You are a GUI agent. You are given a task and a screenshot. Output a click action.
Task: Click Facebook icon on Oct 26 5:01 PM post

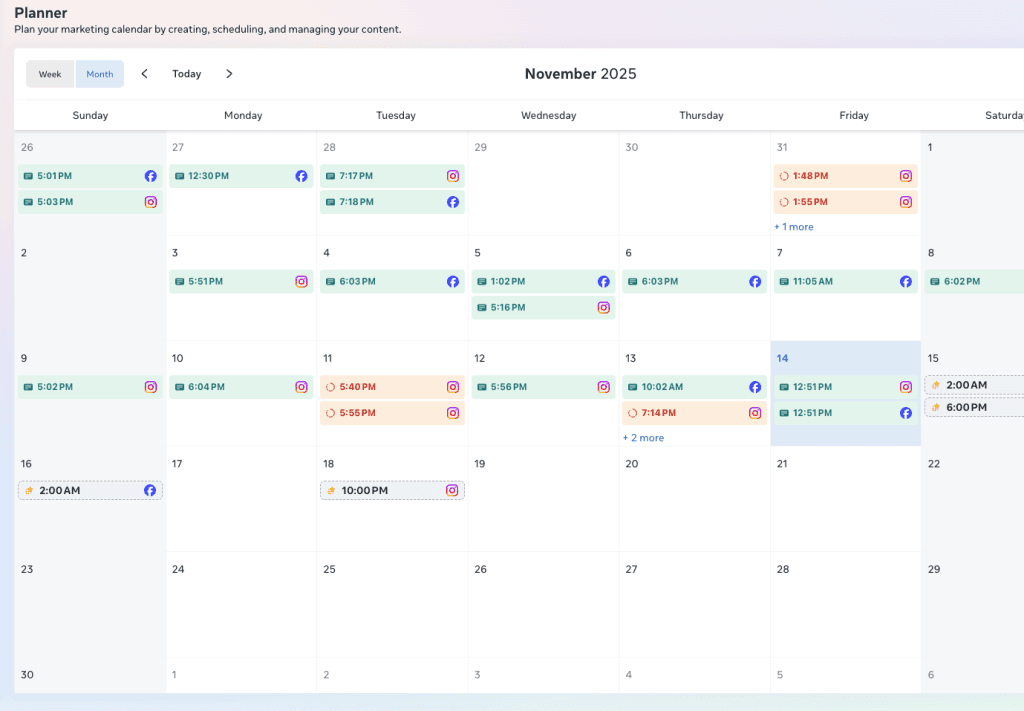click(150, 176)
